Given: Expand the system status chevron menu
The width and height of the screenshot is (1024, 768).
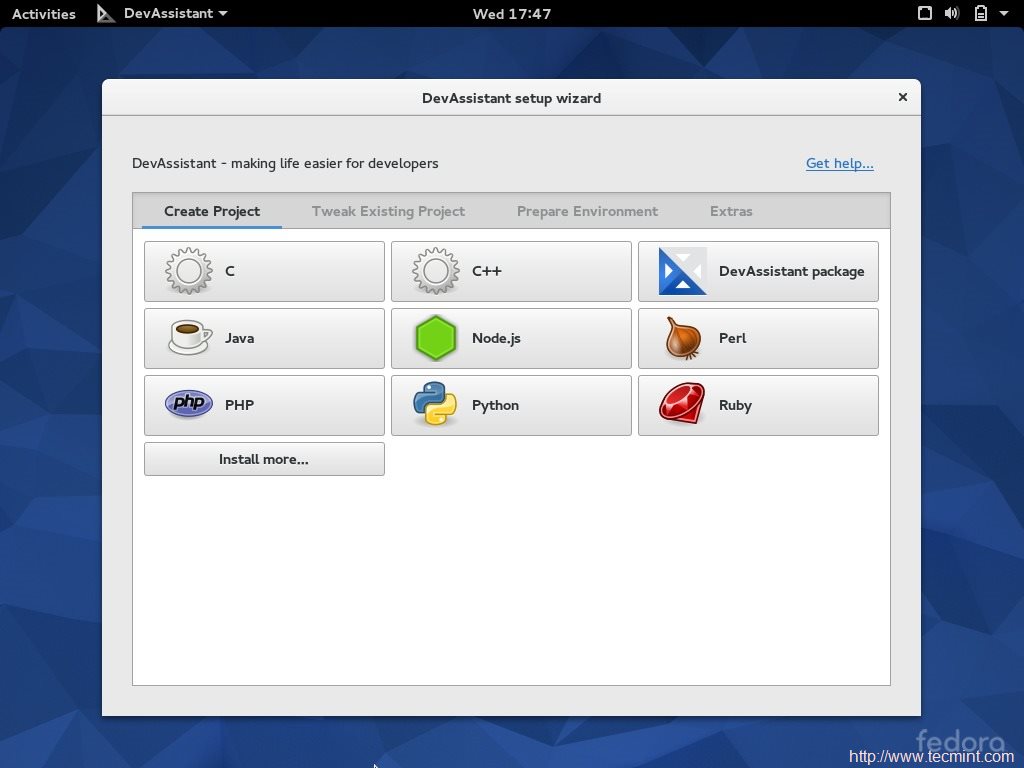Looking at the screenshot, I should point(1005,13).
